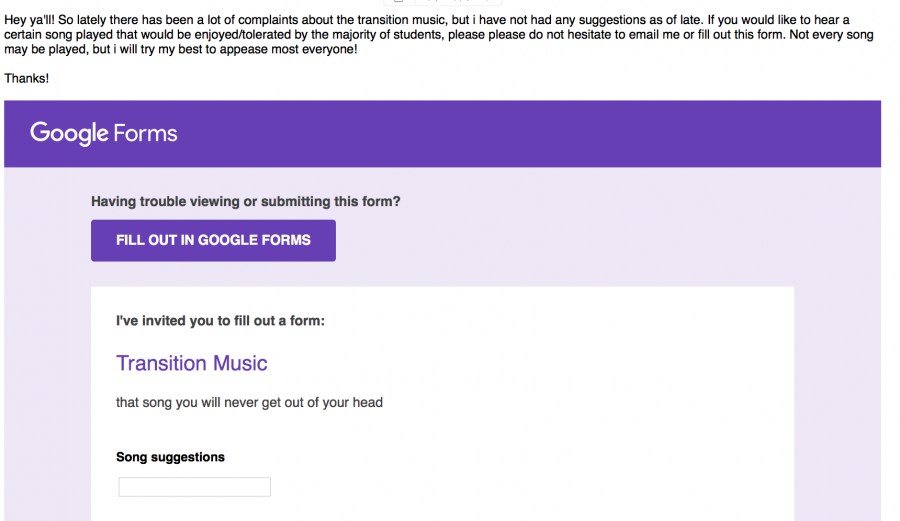Open the Transition Music form link
900x521 pixels.
192,363
